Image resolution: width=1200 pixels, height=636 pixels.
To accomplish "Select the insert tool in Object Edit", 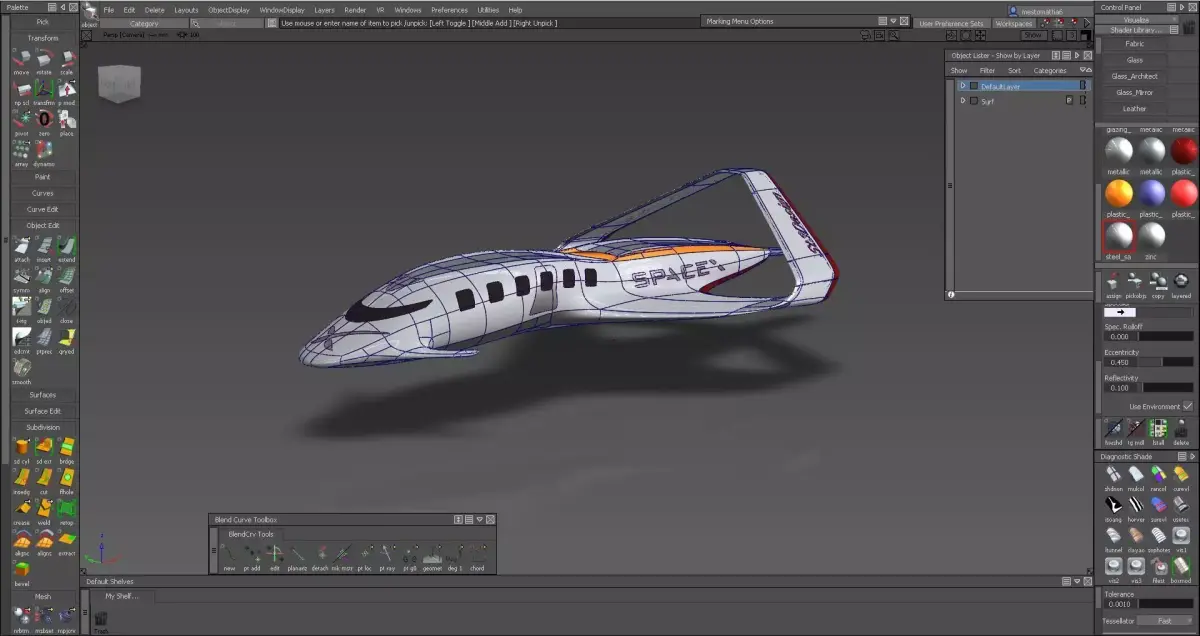I will [44, 247].
